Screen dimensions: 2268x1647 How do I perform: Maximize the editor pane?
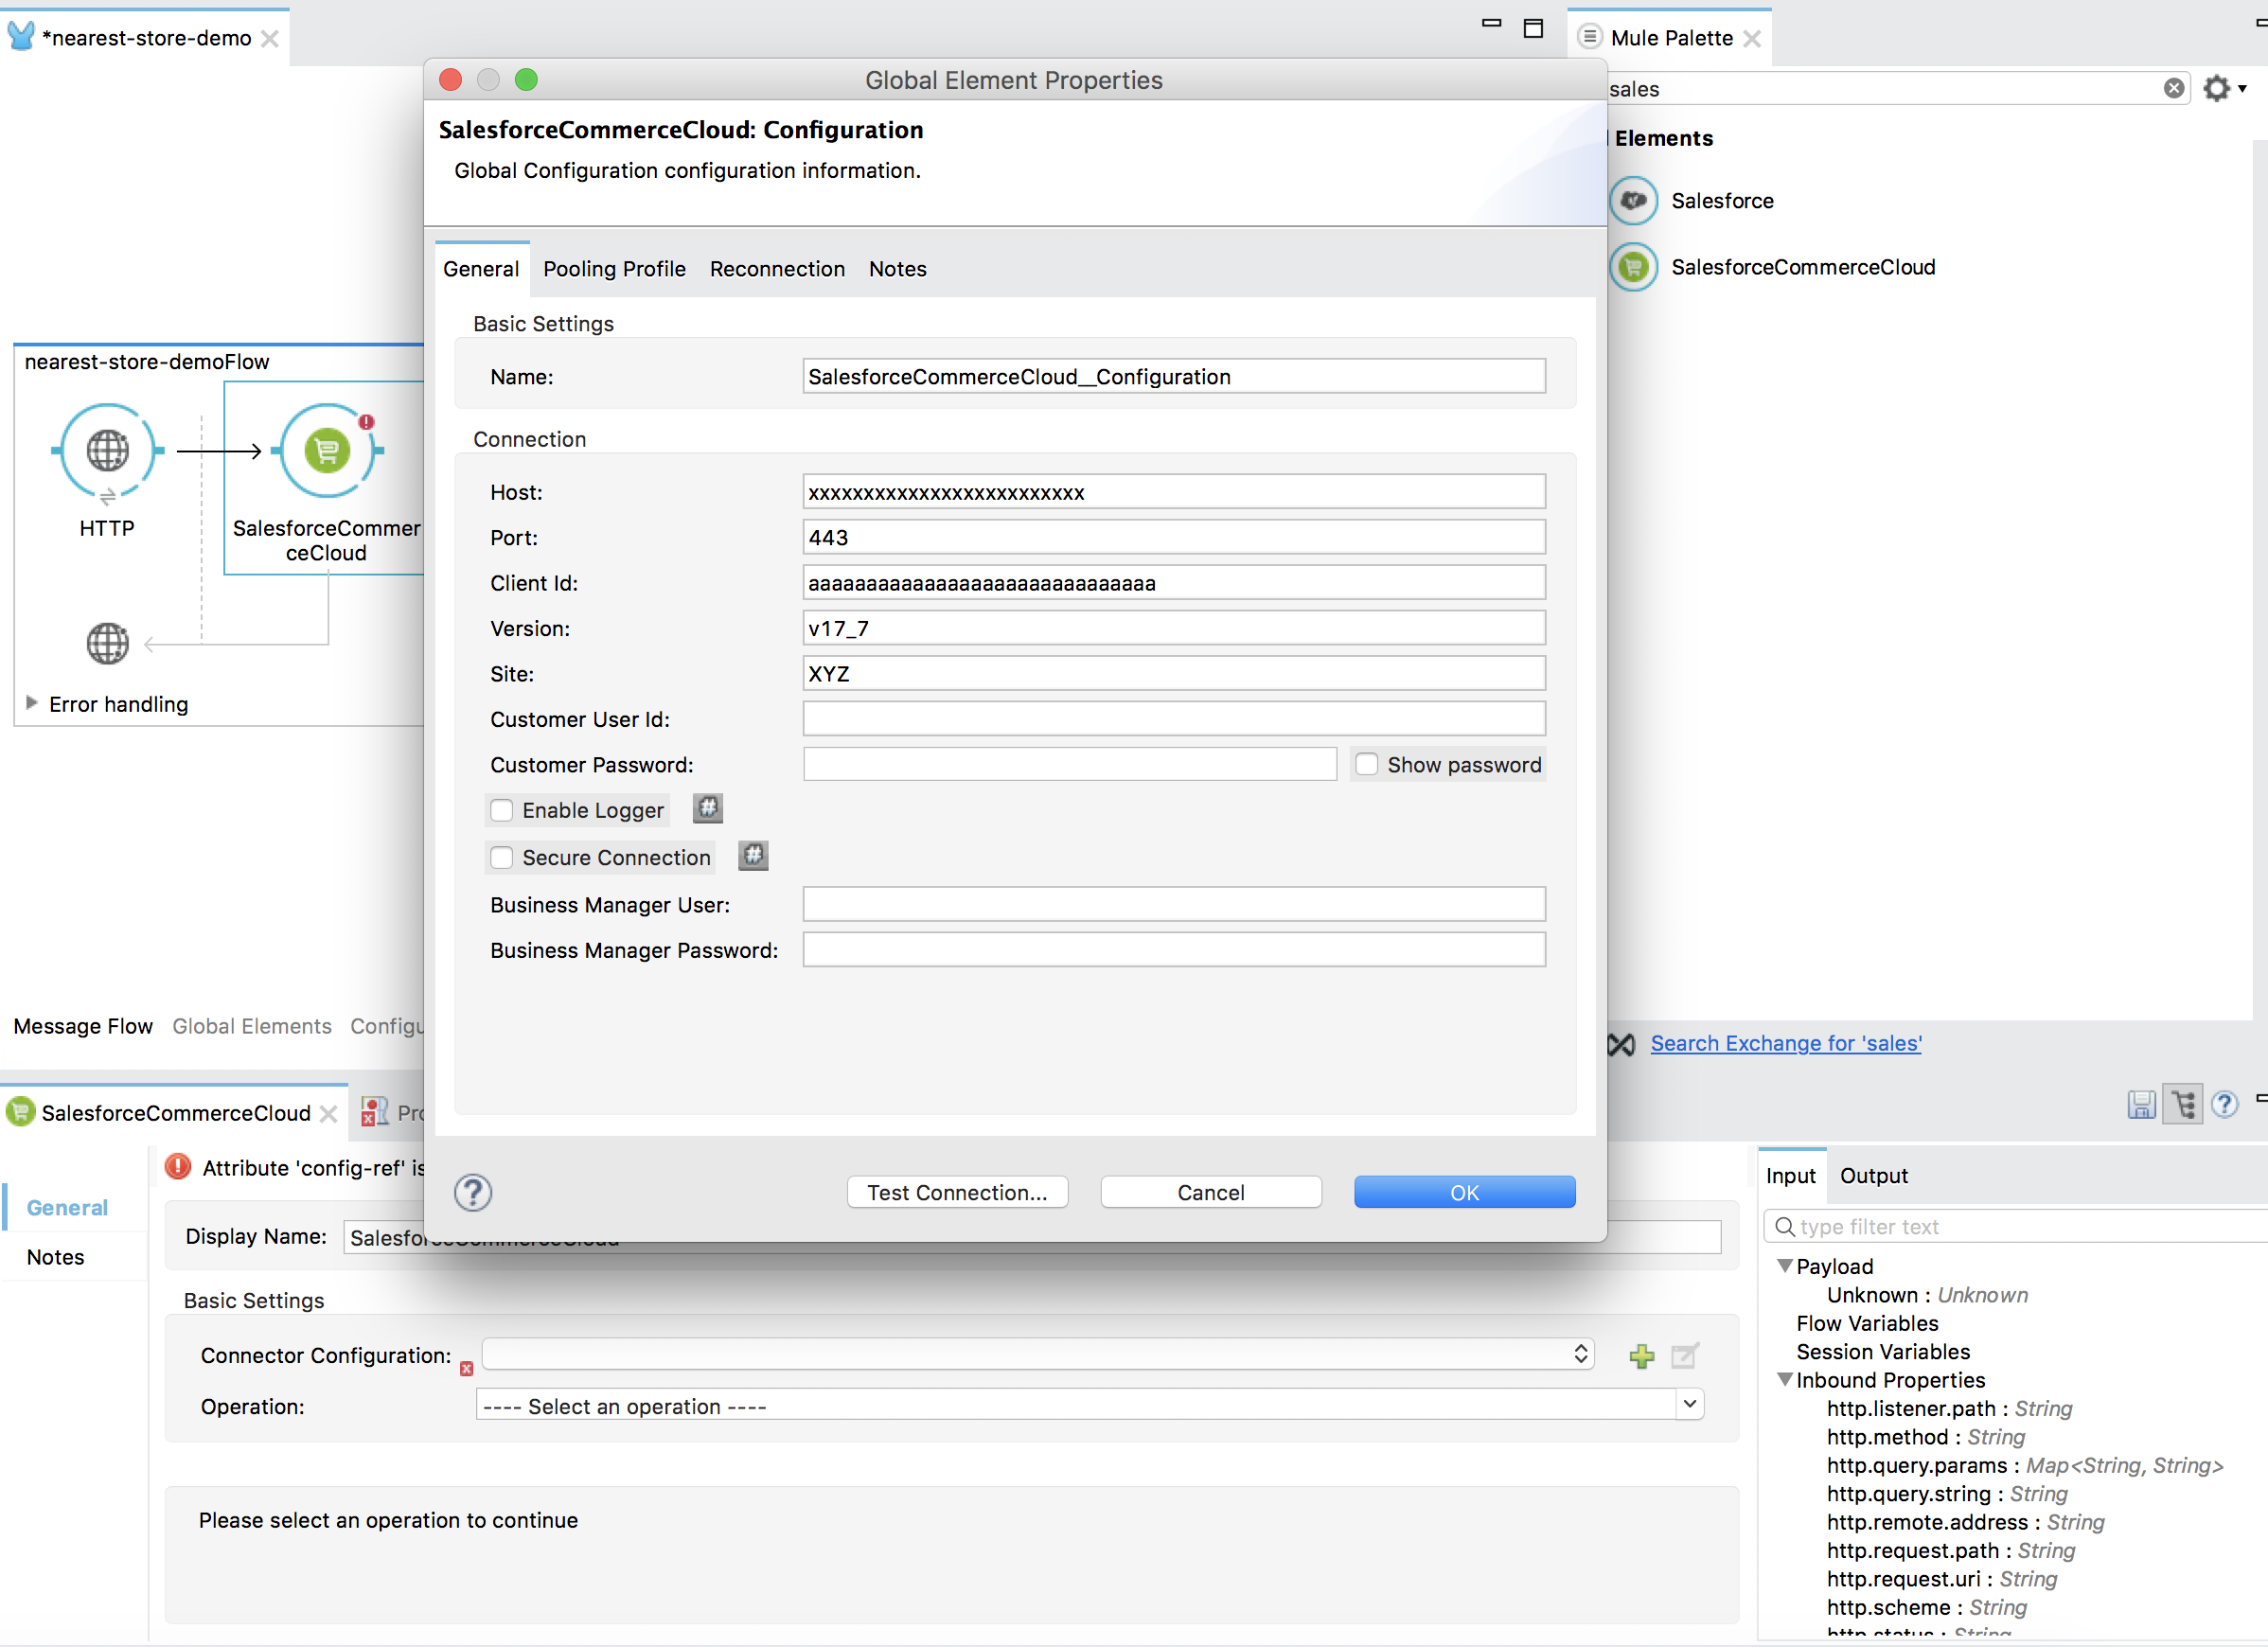pyautogui.click(x=1533, y=28)
